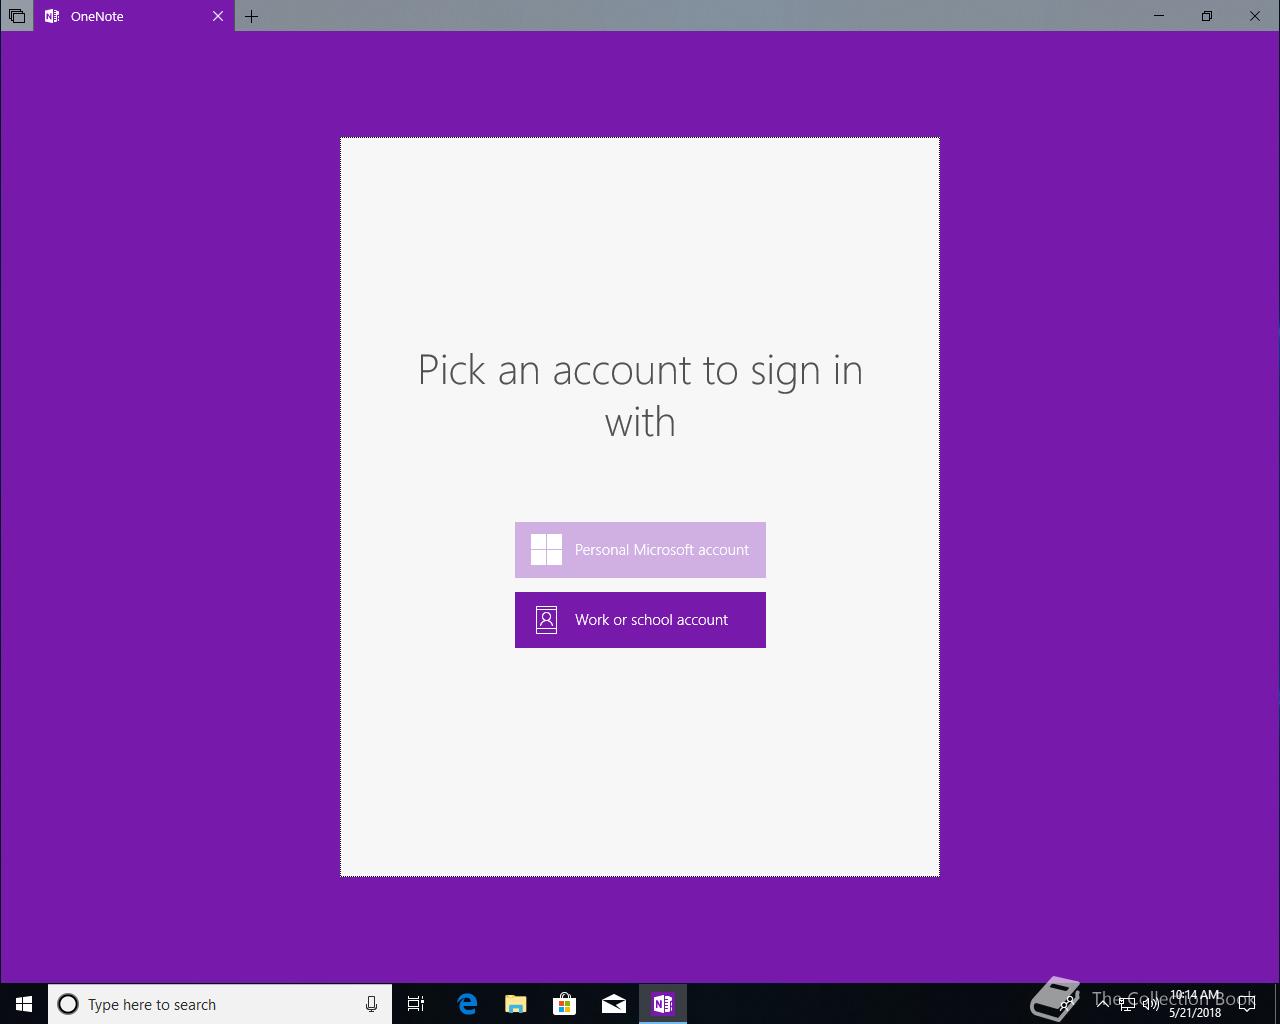The width and height of the screenshot is (1280, 1024).
Task: Open the Windows Start menu
Action: click(24, 1004)
